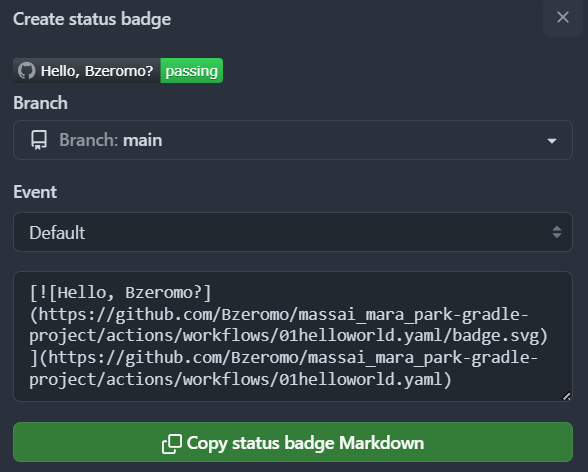Click the bold 'main' branch name
Image resolution: width=588 pixels, height=472 pixels.
click(143, 141)
